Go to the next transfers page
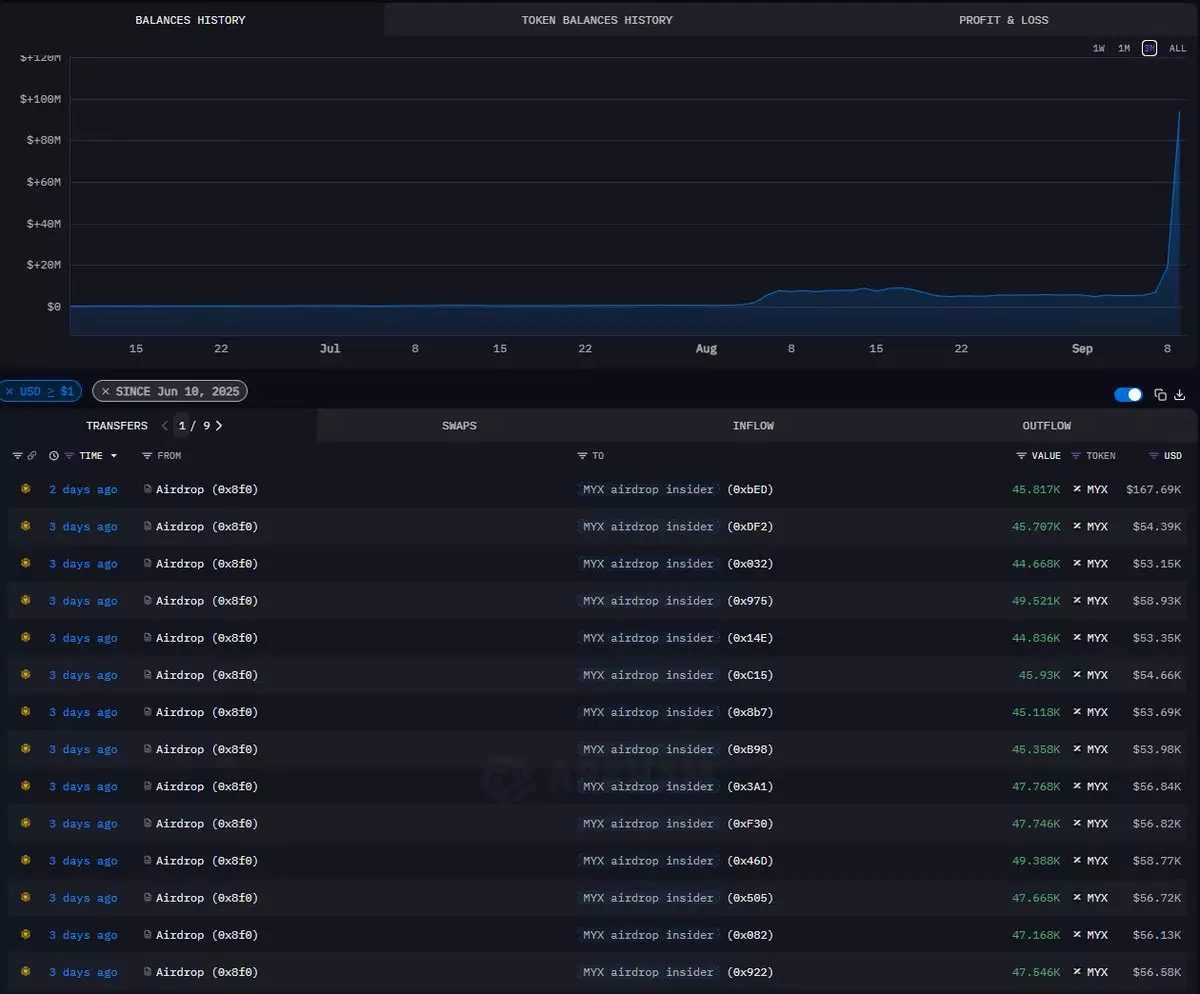Viewport: 1200px width, 994px height. point(219,426)
